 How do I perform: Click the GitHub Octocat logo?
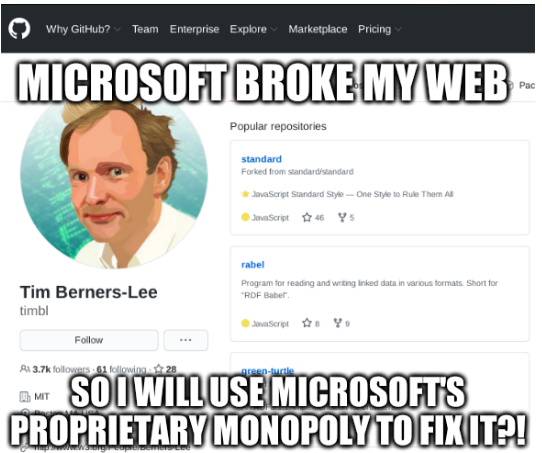[x=19, y=29]
